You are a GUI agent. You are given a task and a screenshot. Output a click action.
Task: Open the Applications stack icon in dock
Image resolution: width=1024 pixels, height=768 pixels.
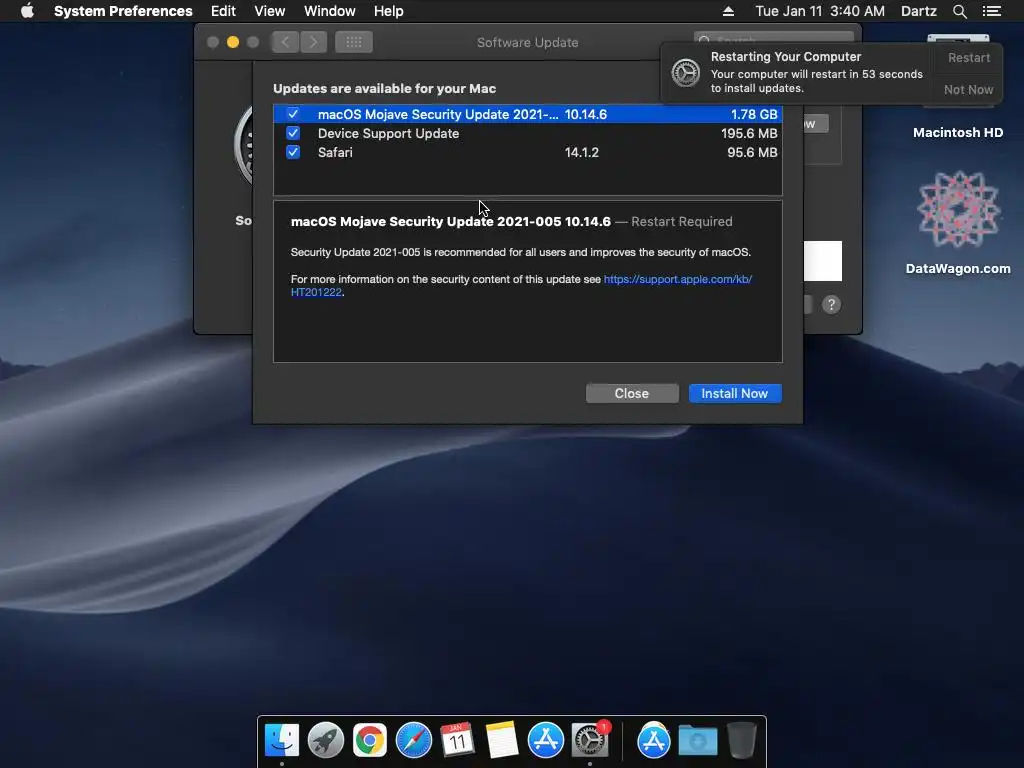654,740
